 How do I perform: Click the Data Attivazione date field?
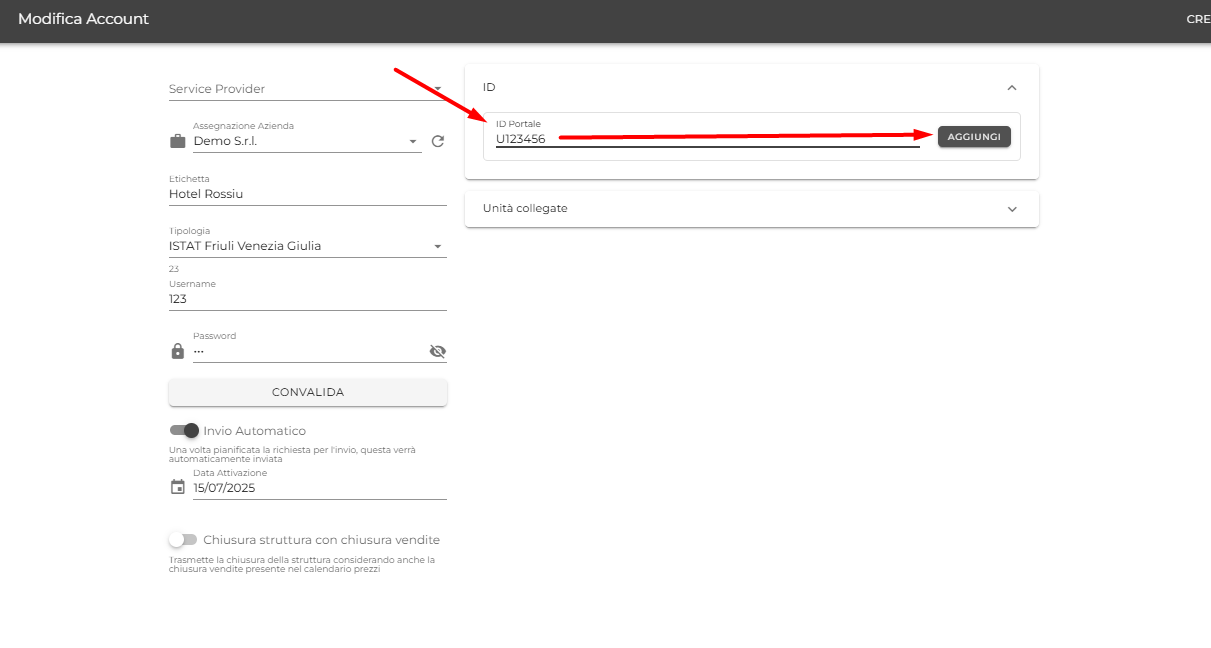(x=319, y=488)
